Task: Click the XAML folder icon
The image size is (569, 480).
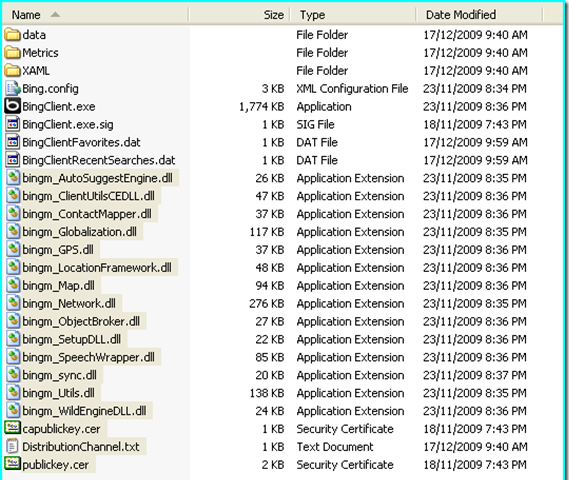Action: pos(12,70)
